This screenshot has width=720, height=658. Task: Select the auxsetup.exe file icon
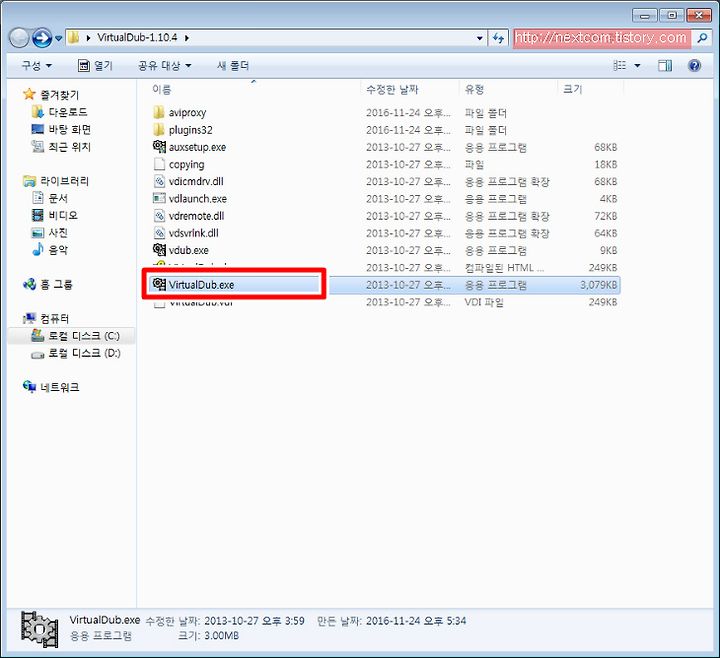click(159, 147)
